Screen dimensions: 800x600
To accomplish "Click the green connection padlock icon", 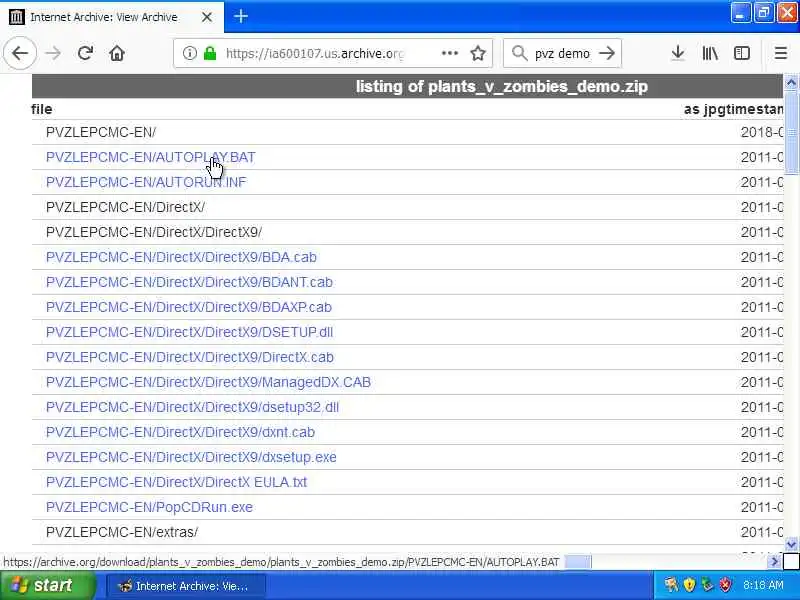I will click(210, 53).
